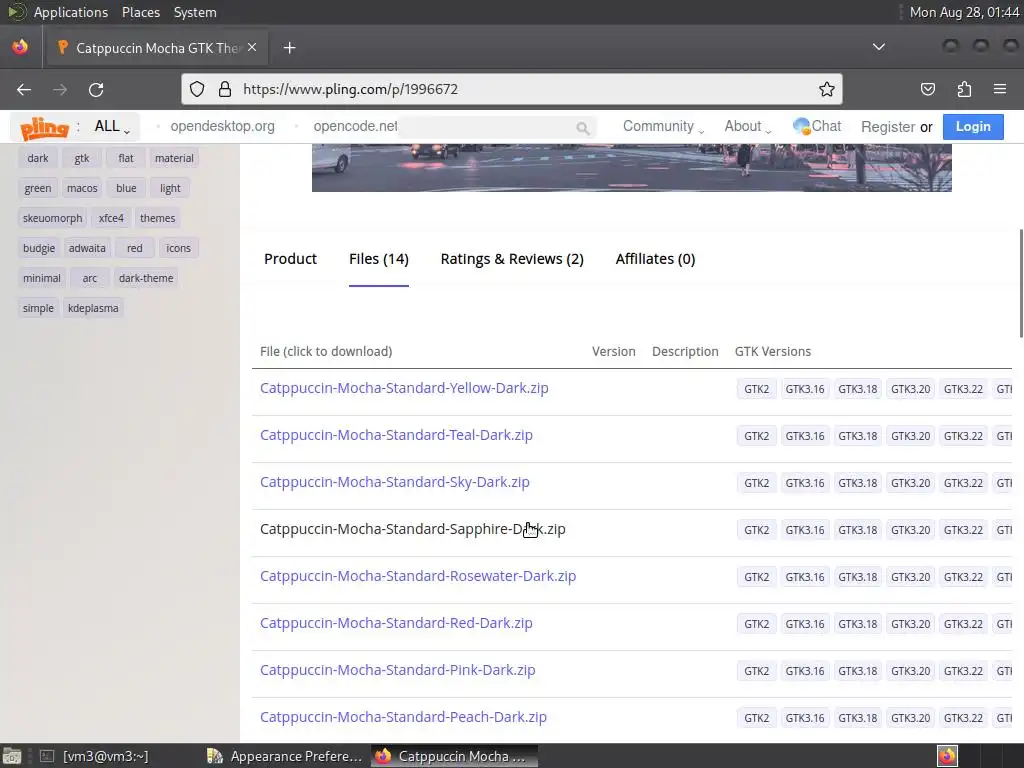Select the 'budgie' tag
The width and height of the screenshot is (1024, 768).
coord(39,248)
